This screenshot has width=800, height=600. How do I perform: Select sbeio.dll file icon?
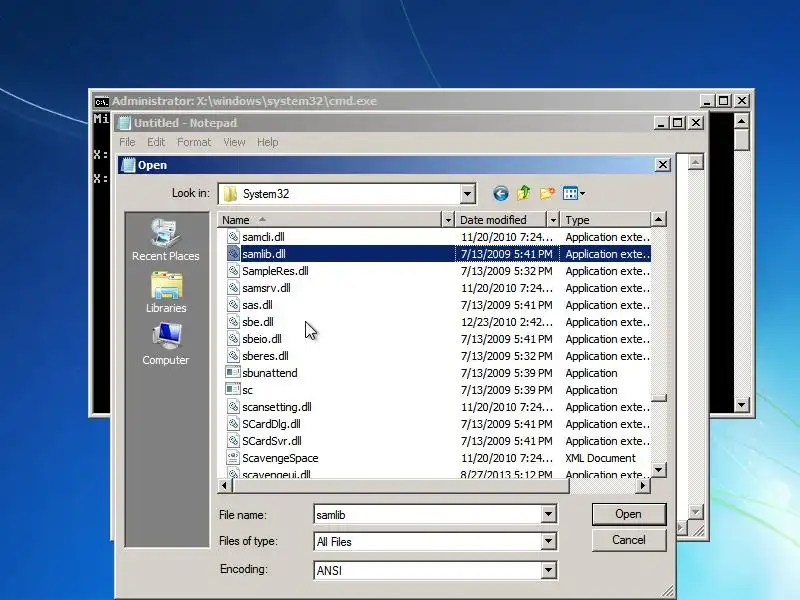(x=233, y=339)
